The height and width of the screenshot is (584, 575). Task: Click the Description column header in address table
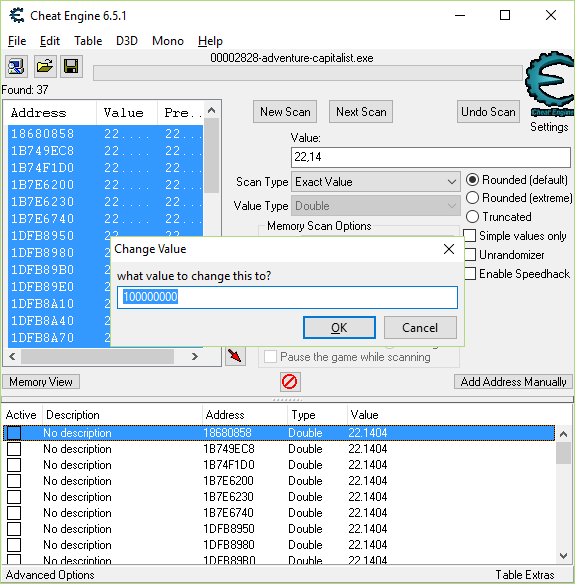[122, 415]
